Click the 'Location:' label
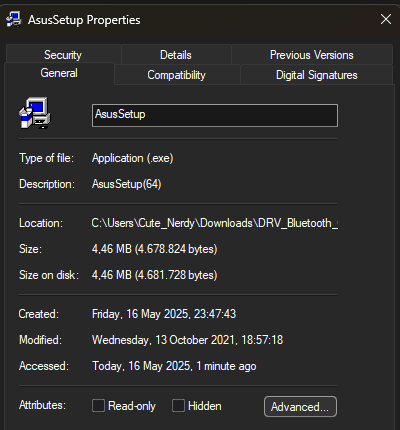 click(41, 223)
